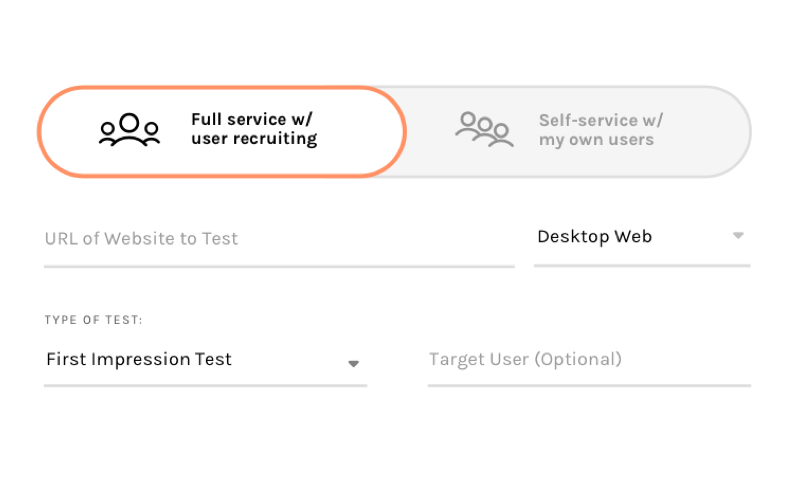
Task: Click the three-person group icon for Full service
Action: coord(129,130)
